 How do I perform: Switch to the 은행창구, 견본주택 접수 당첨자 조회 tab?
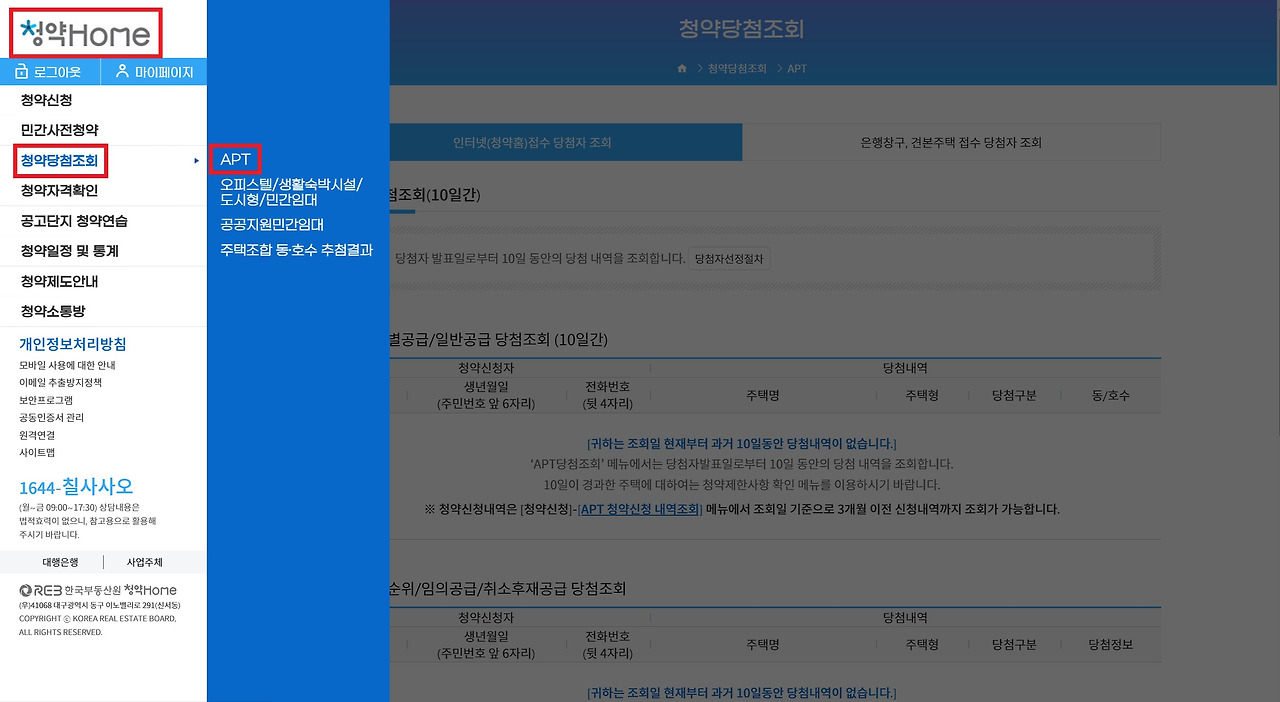[x=950, y=142]
